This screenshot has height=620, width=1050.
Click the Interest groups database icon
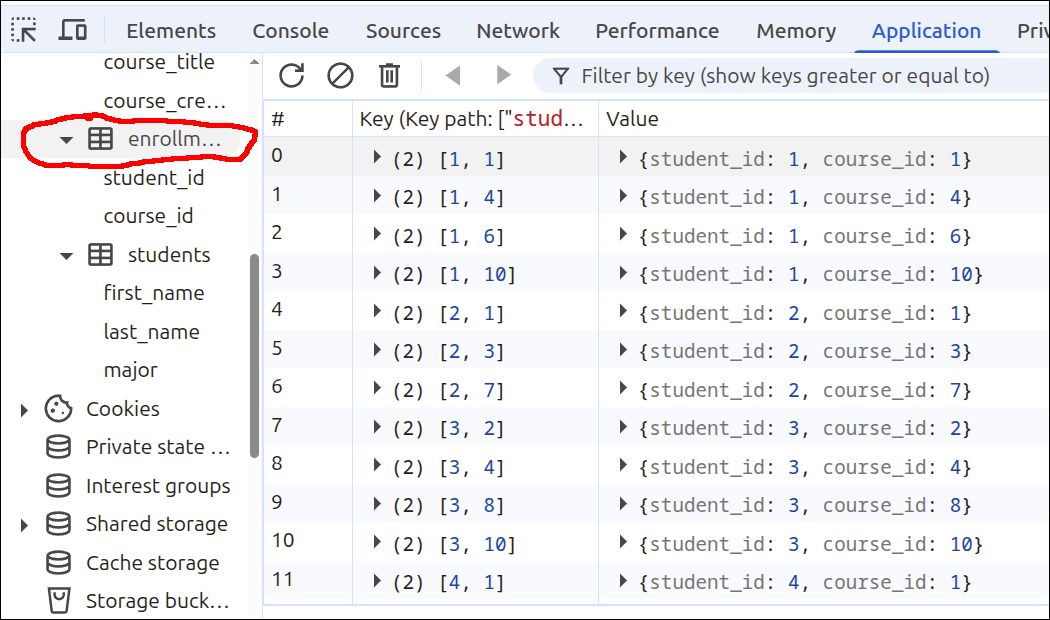tap(57, 485)
